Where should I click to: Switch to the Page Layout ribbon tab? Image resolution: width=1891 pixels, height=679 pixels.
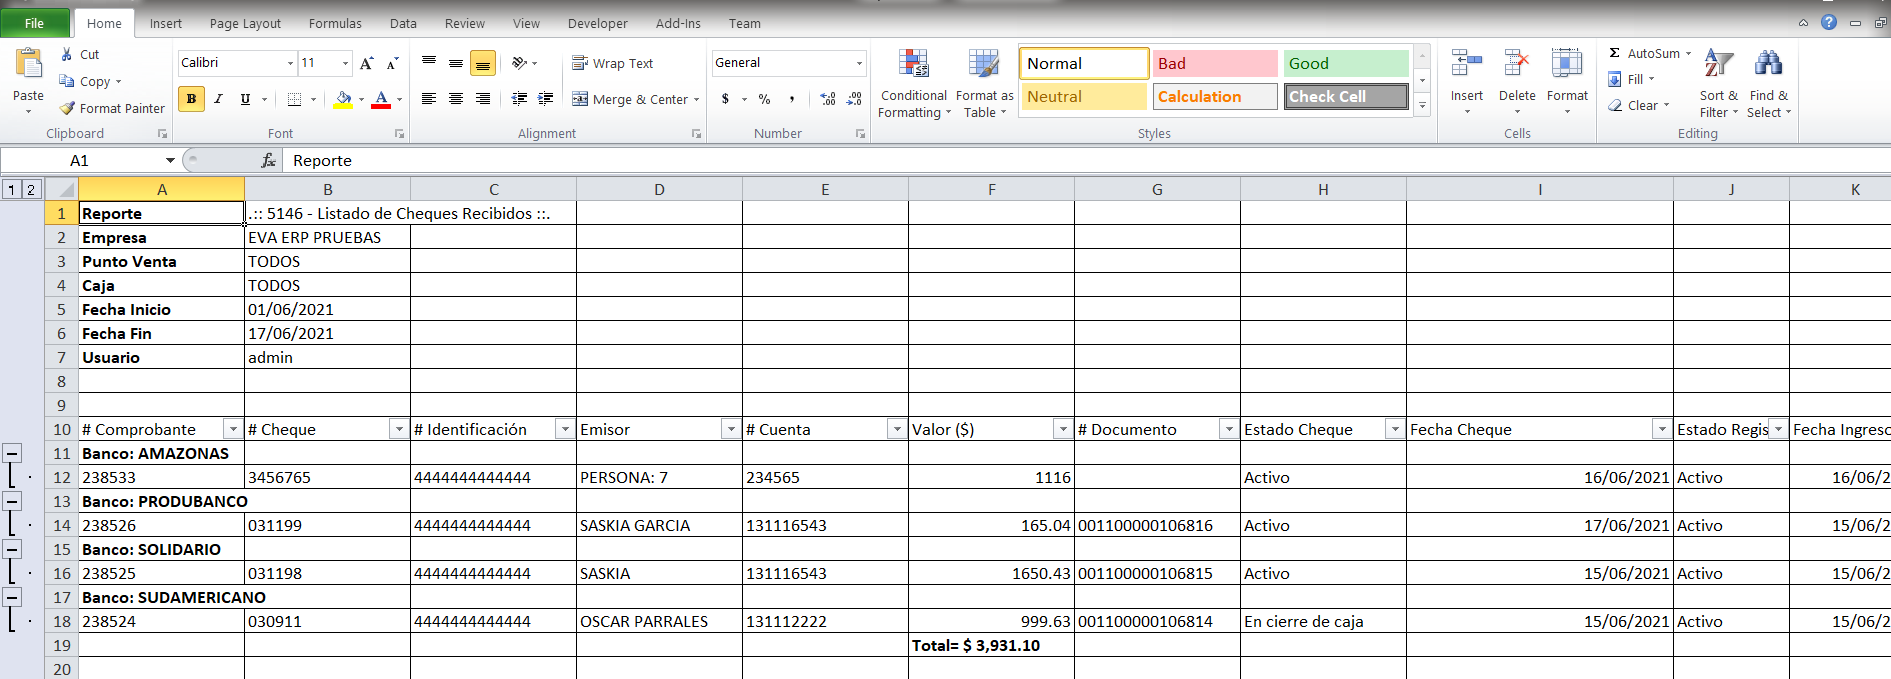(245, 23)
